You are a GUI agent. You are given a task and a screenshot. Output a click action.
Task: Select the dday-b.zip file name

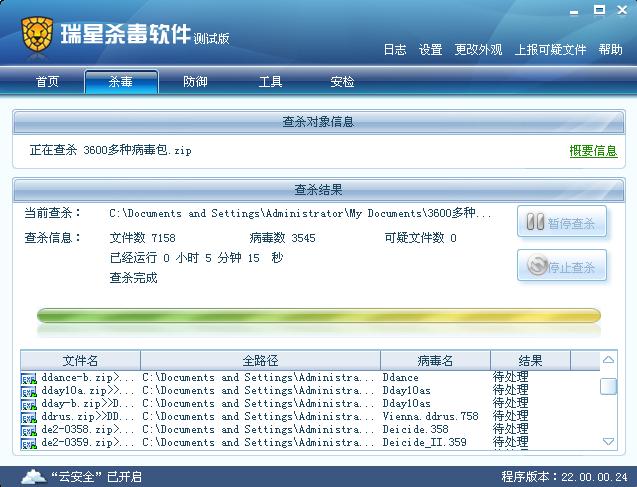(88, 404)
